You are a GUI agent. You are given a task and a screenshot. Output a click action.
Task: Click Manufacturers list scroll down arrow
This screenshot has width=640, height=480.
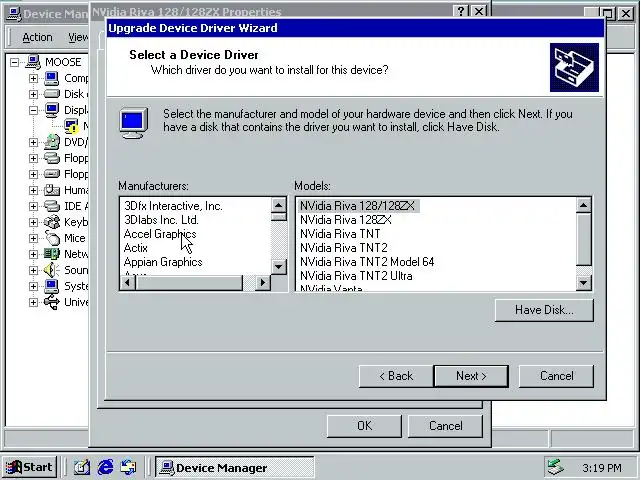[x=278, y=267]
